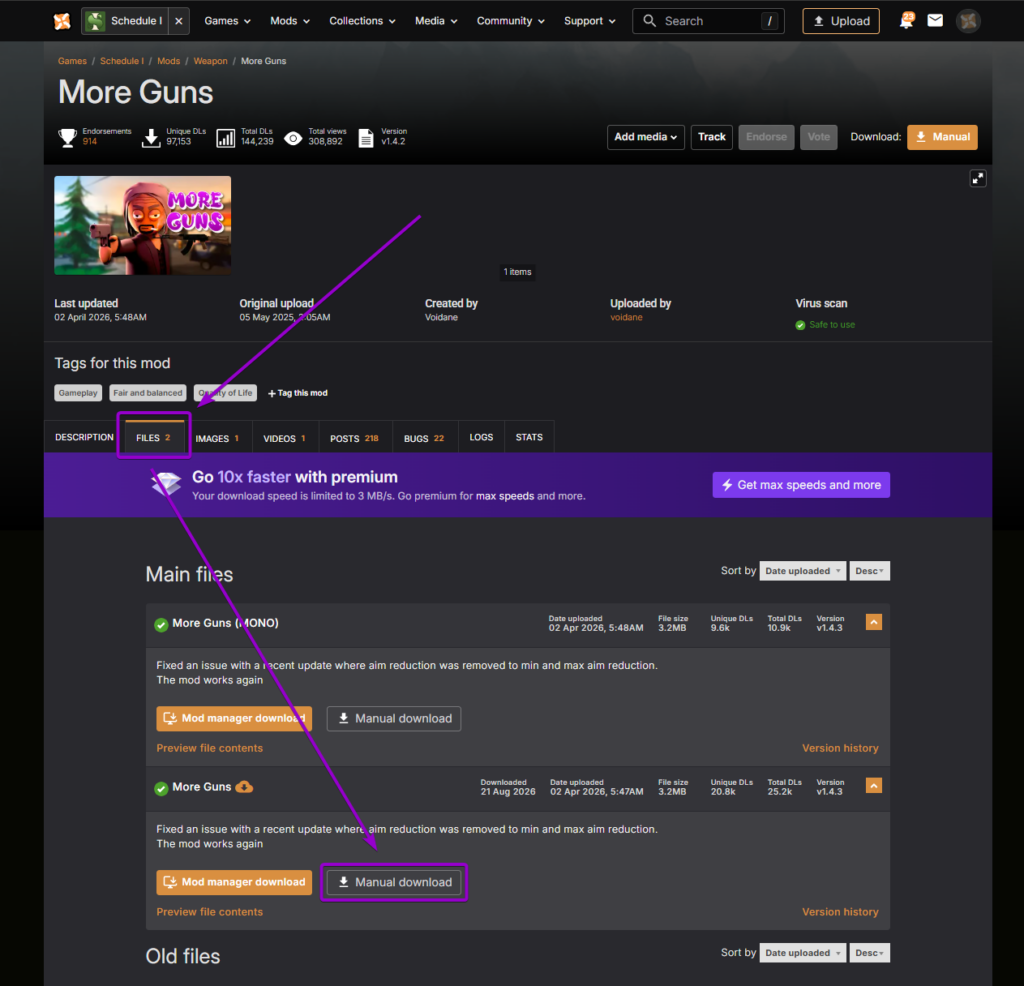Go to Games breadcrumb link

(x=72, y=61)
